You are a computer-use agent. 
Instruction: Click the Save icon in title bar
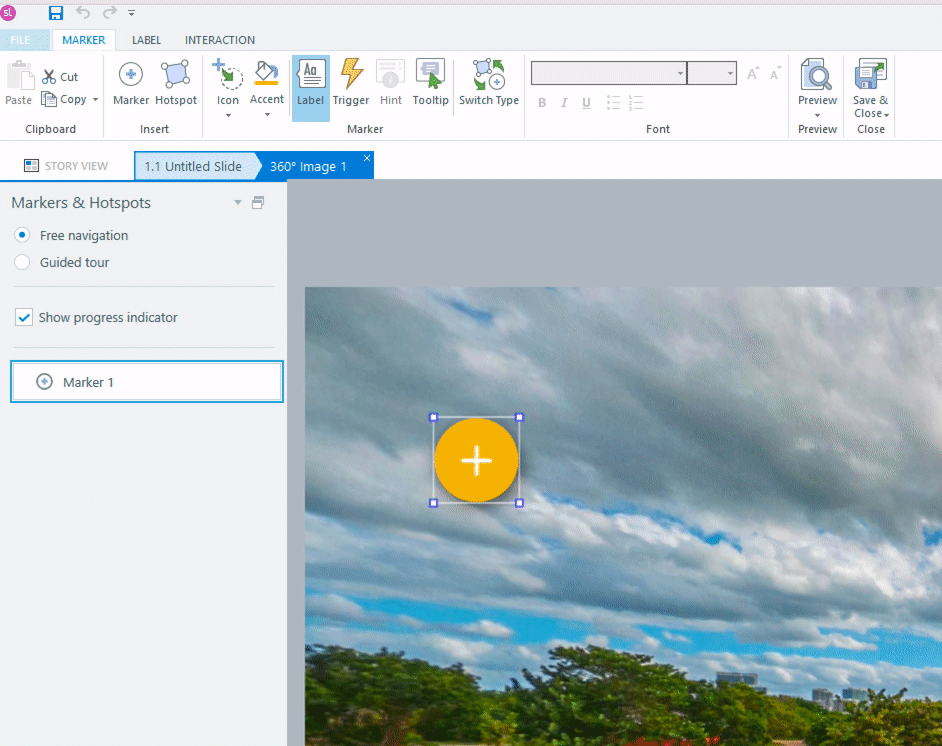[x=56, y=13]
